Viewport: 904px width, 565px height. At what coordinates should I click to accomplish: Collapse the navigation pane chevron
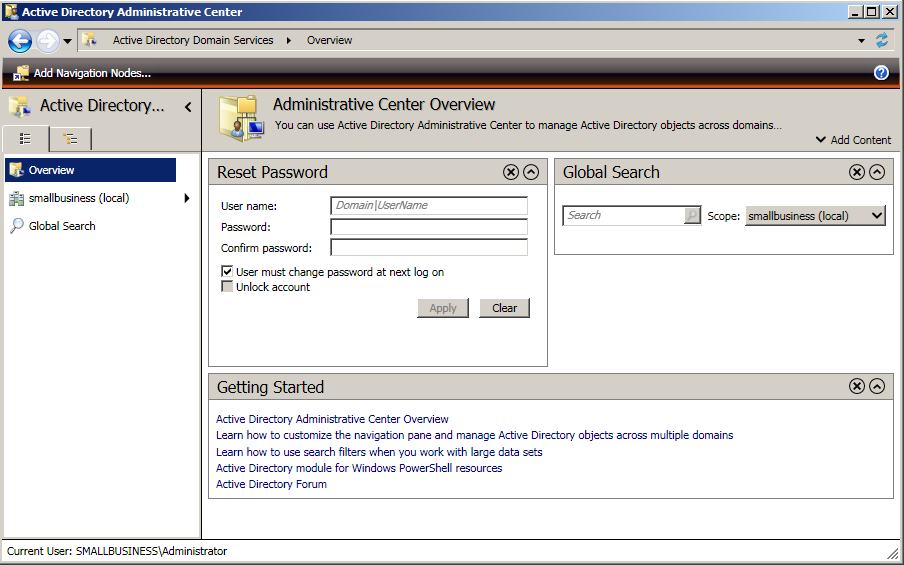pos(188,107)
